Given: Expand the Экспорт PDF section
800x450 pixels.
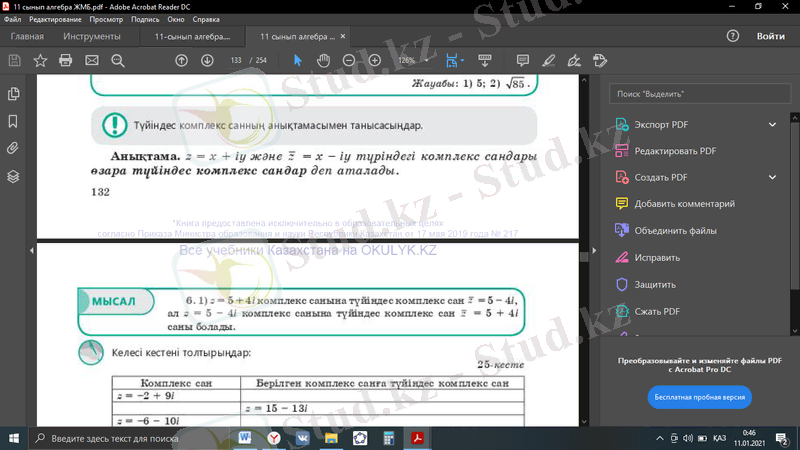Looking at the screenshot, I should point(772,125).
